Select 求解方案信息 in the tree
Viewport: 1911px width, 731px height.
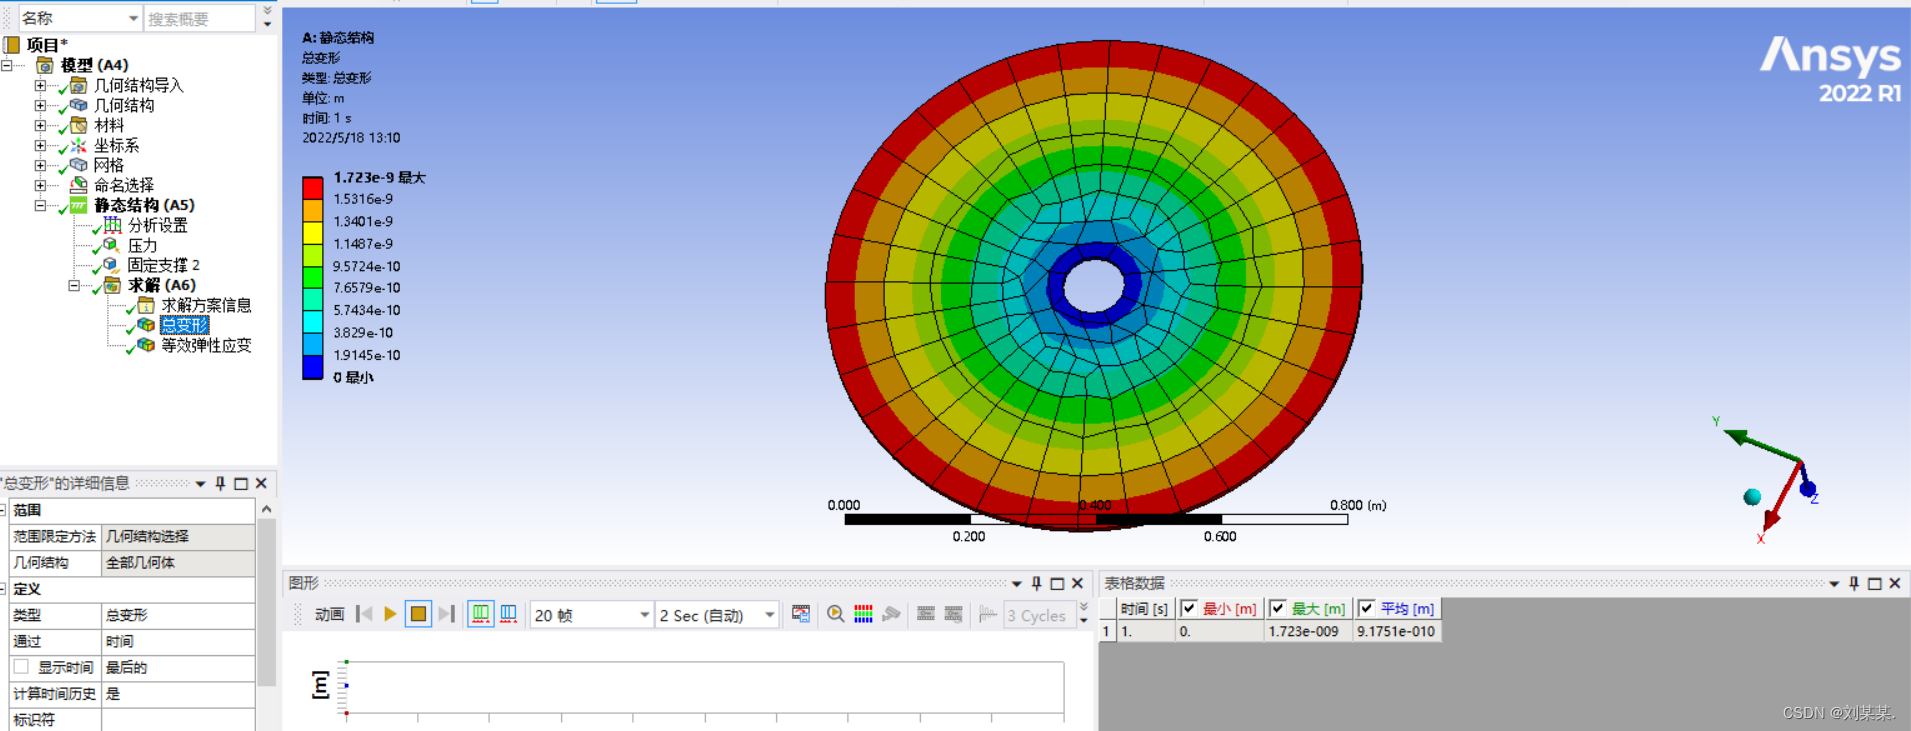click(206, 305)
